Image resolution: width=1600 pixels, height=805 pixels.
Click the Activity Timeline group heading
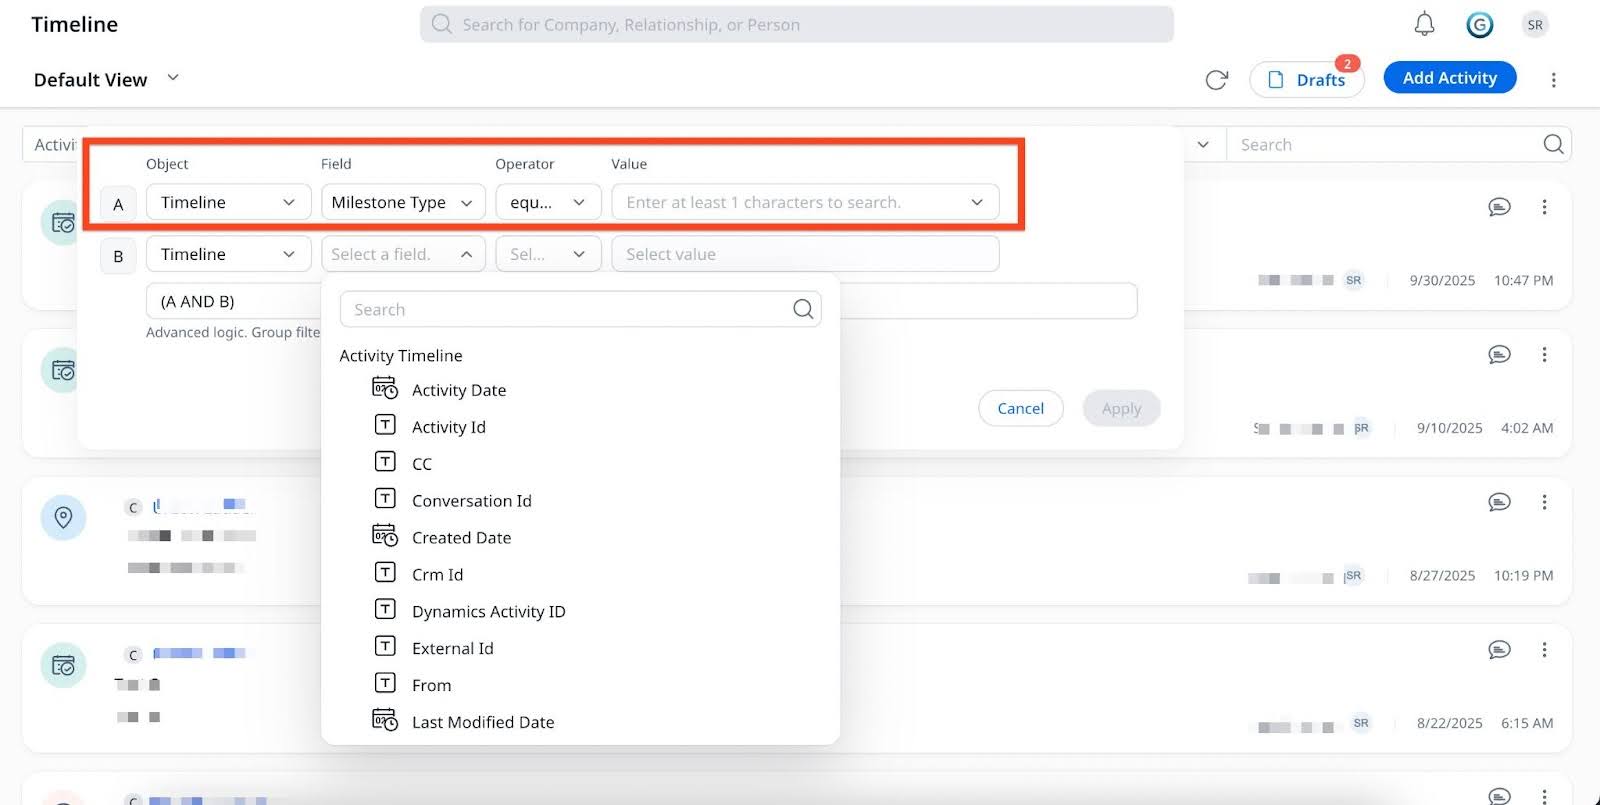(401, 355)
